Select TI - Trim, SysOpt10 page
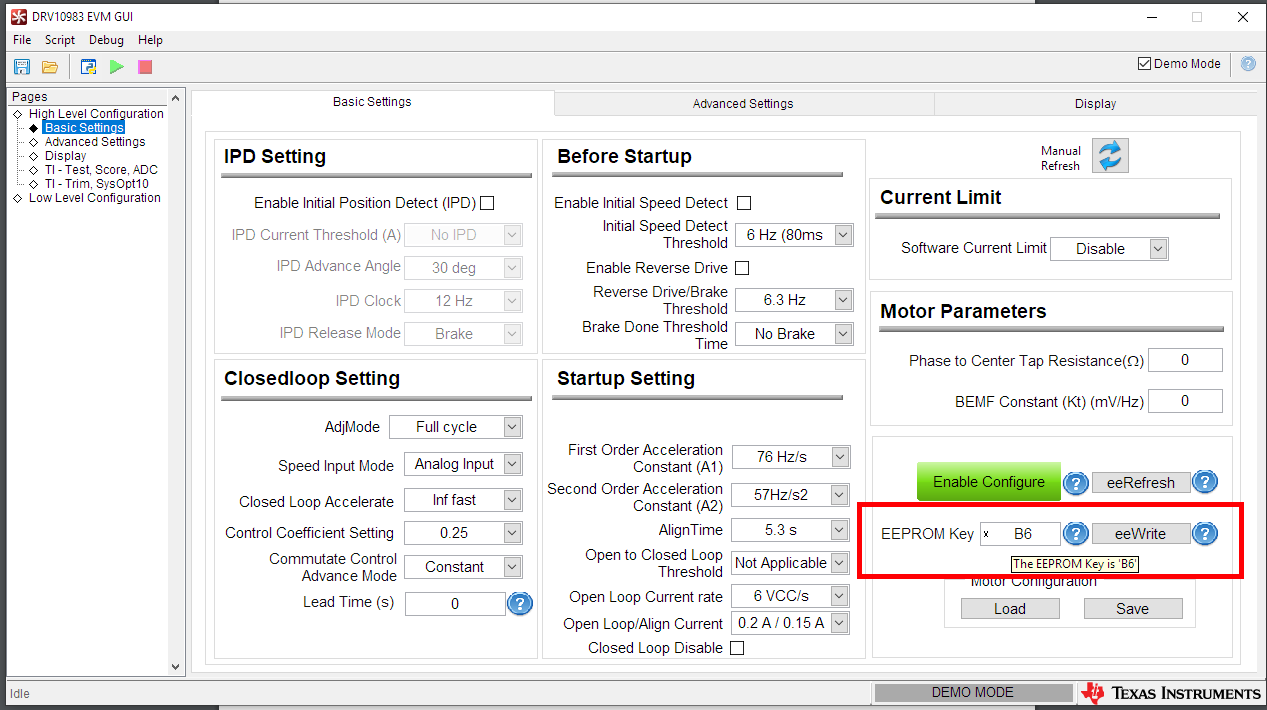The image size is (1267, 710). pyautogui.click(x=97, y=184)
